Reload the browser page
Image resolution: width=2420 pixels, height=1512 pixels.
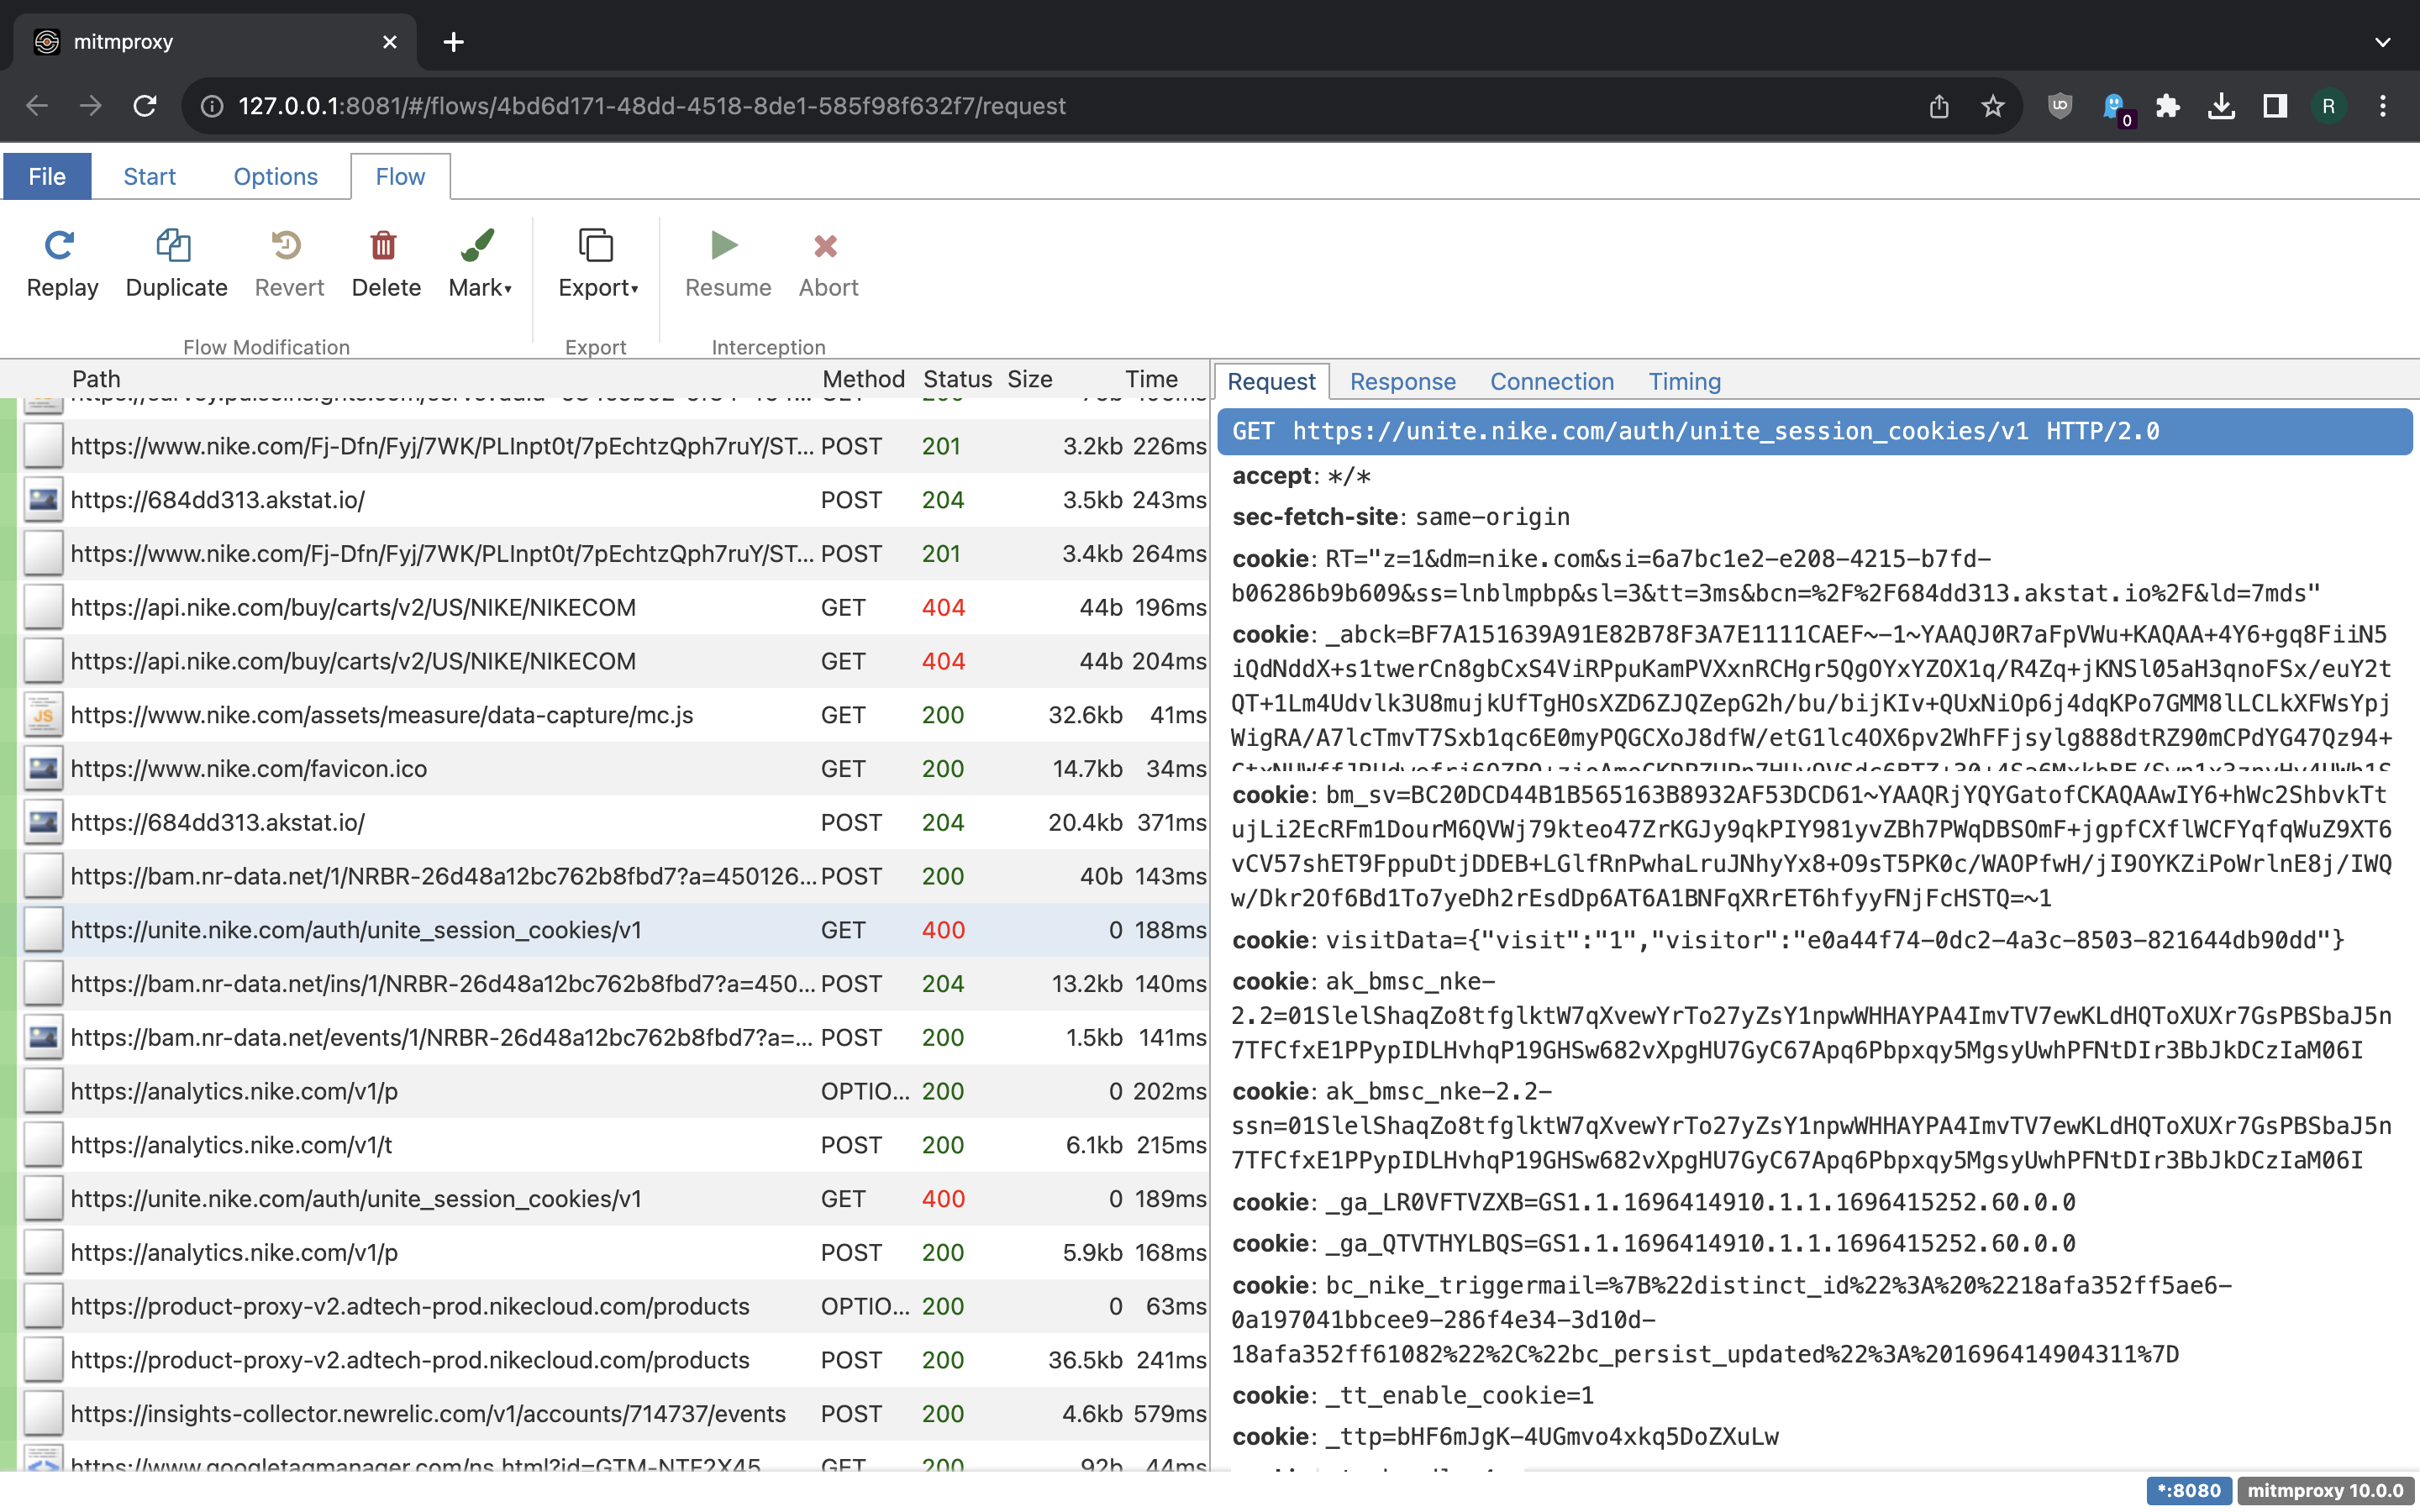145,106
